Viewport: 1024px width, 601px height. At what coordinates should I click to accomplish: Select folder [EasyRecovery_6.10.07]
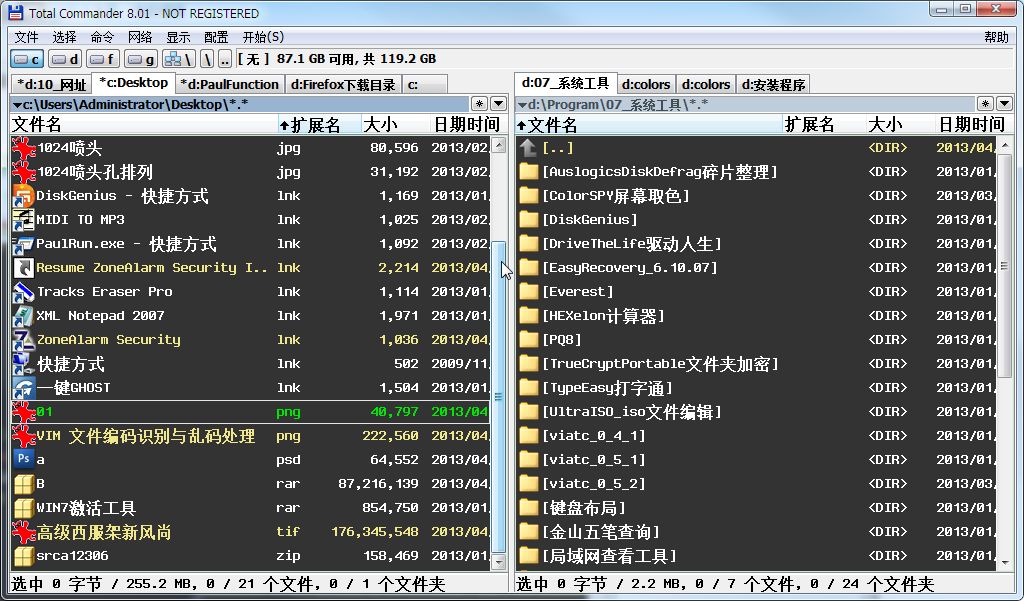[x=756, y=268]
